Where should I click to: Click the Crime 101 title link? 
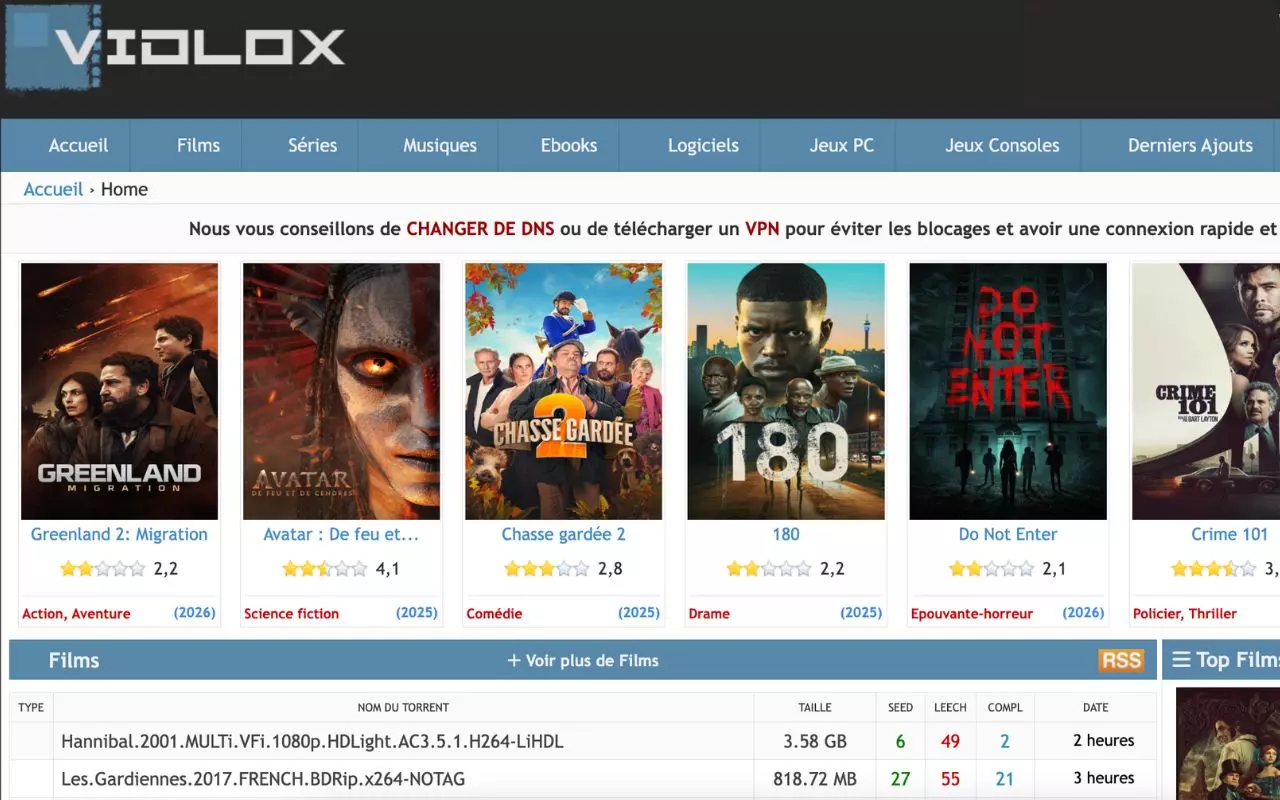(1229, 535)
